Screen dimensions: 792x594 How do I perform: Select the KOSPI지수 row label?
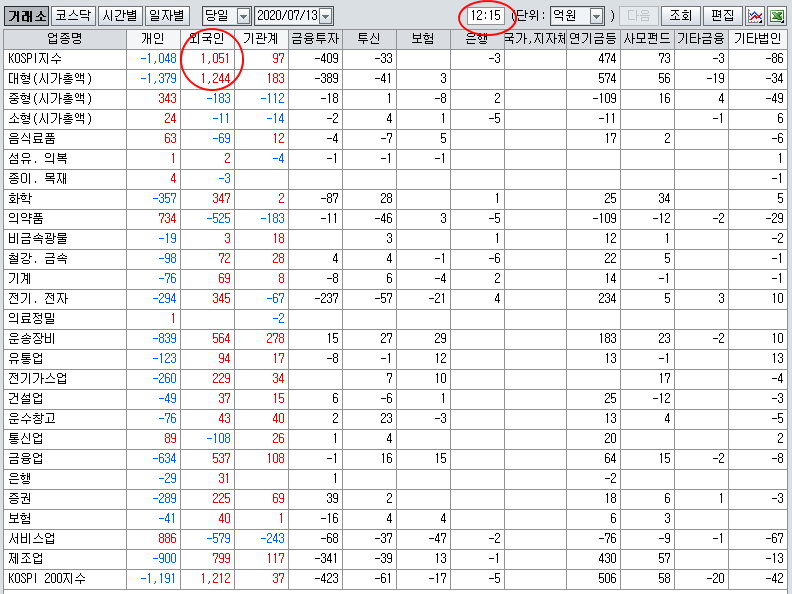coord(36,59)
